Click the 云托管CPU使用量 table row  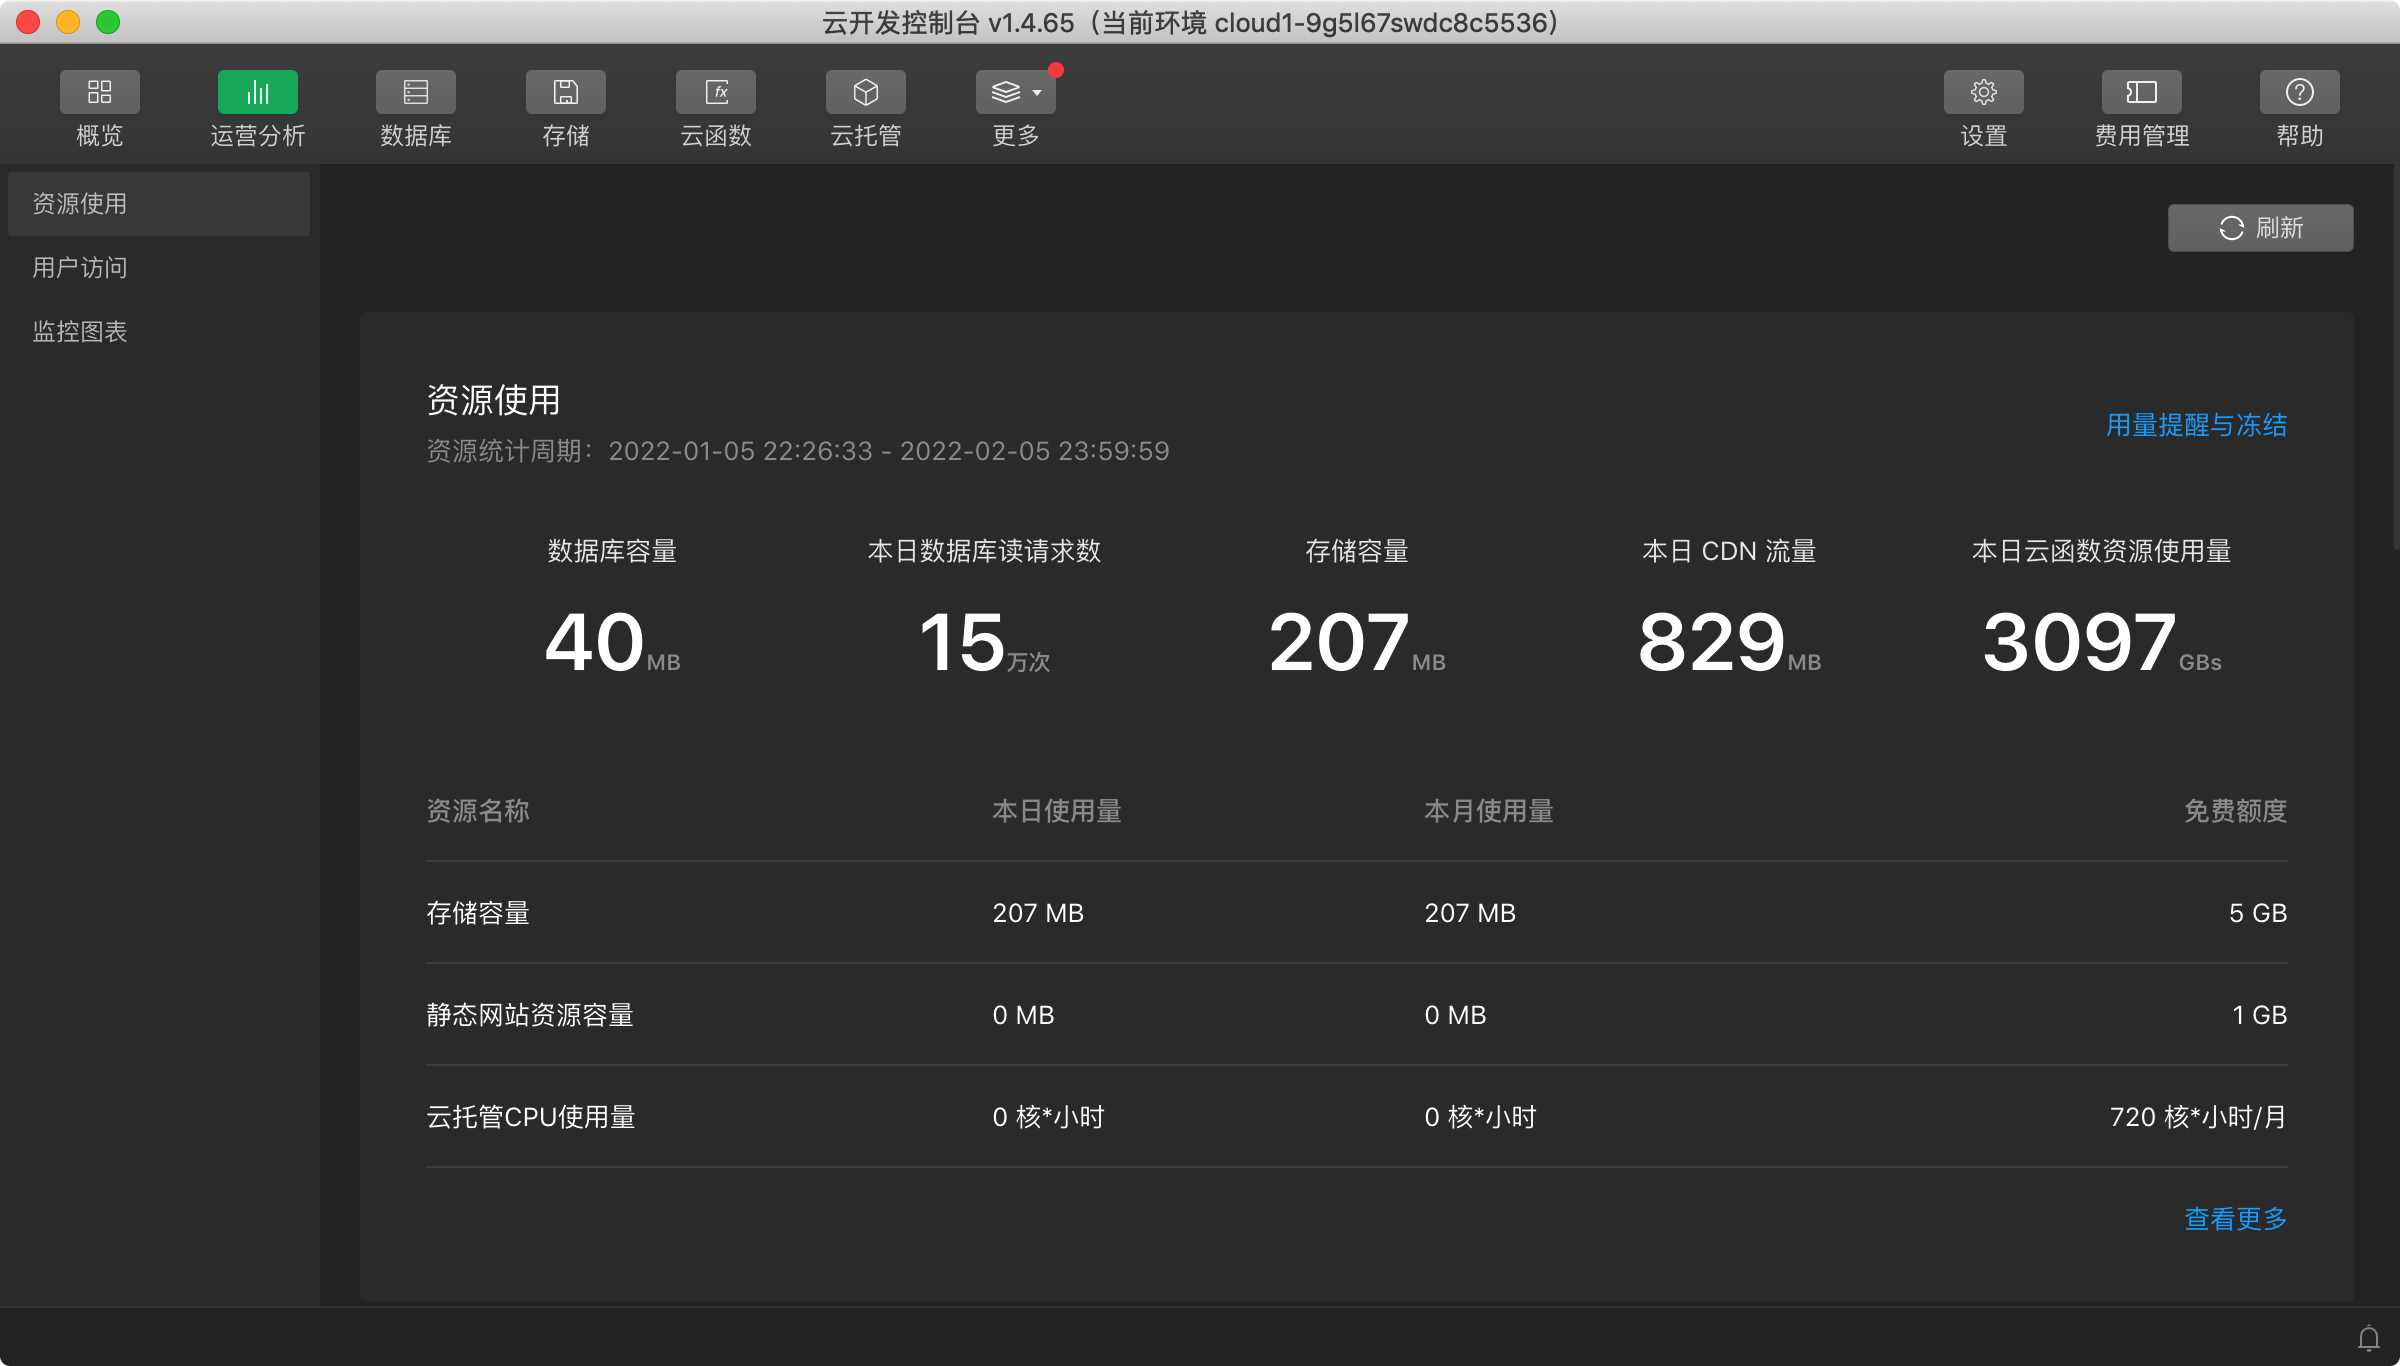tap(1356, 1117)
